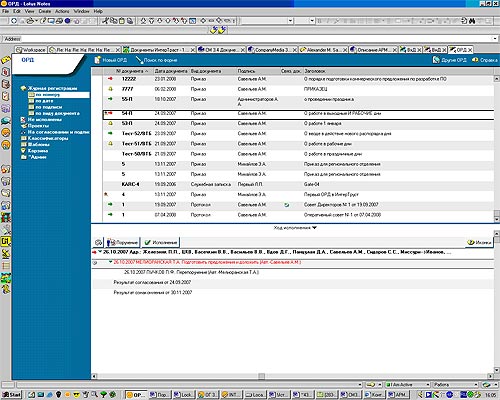Toggle the Ход исполнения panel arrow
500x400 pixels.
click(x=314, y=228)
